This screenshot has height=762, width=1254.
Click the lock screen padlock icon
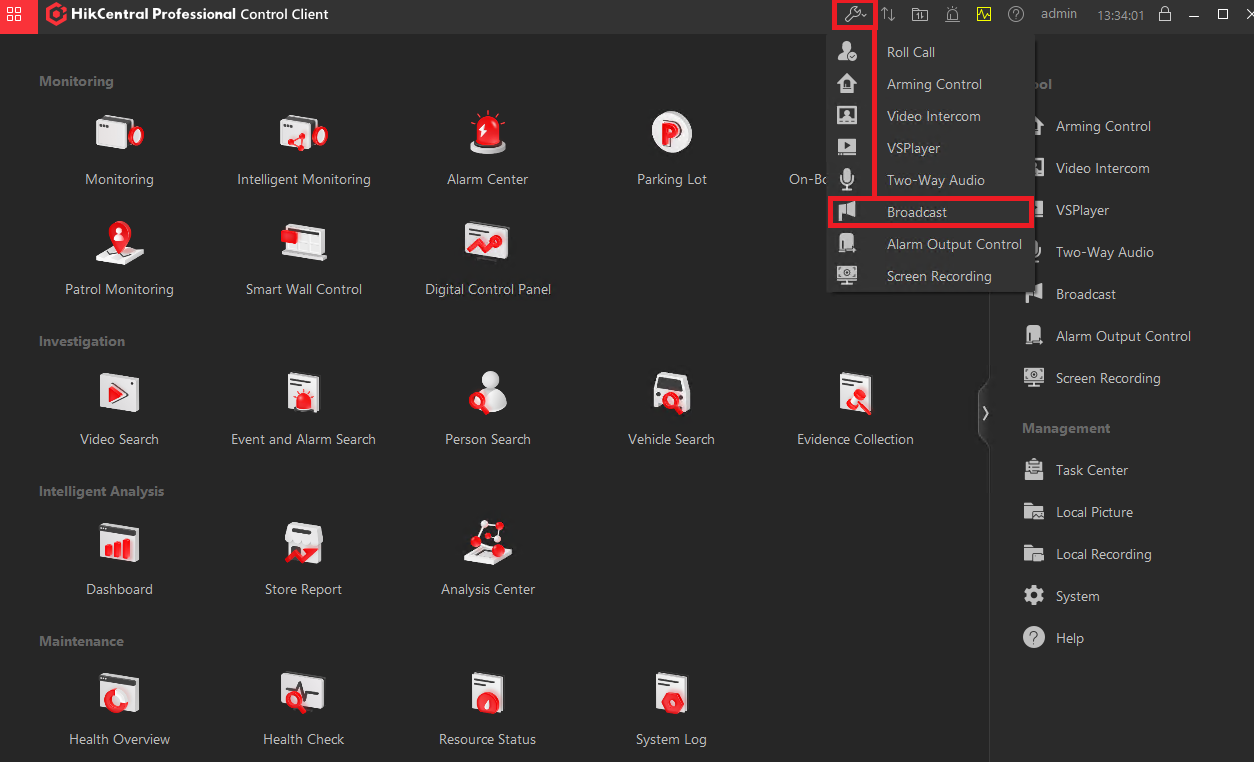(x=1165, y=14)
